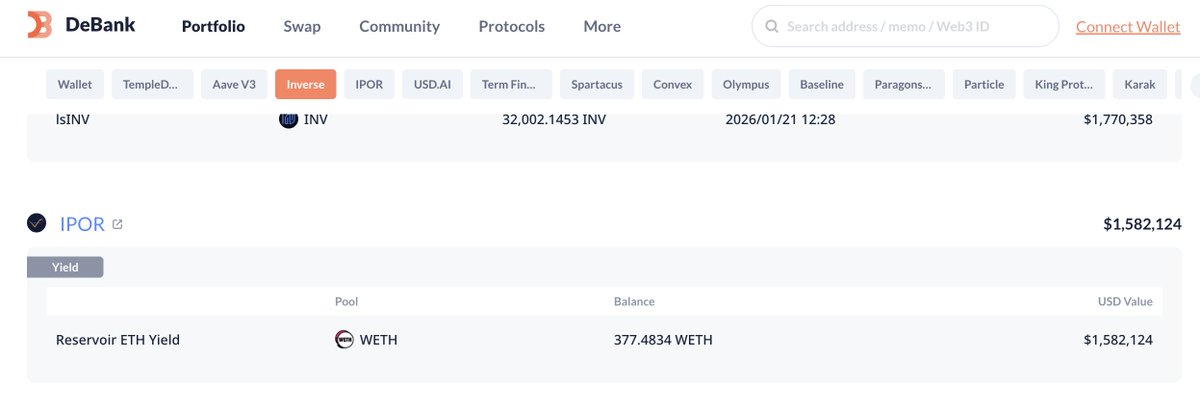Image resolution: width=1200 pixels, height=411 pixels.
Task: Select the IPOR protocol chip
Action: pos(369,84)
